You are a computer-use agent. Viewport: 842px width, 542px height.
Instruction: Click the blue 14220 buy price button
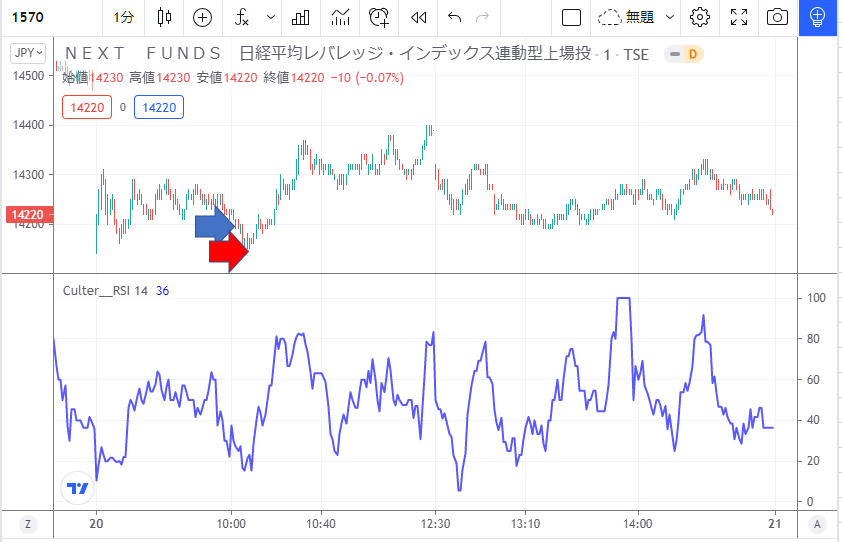pyautogui.click(x=159, y=107)
